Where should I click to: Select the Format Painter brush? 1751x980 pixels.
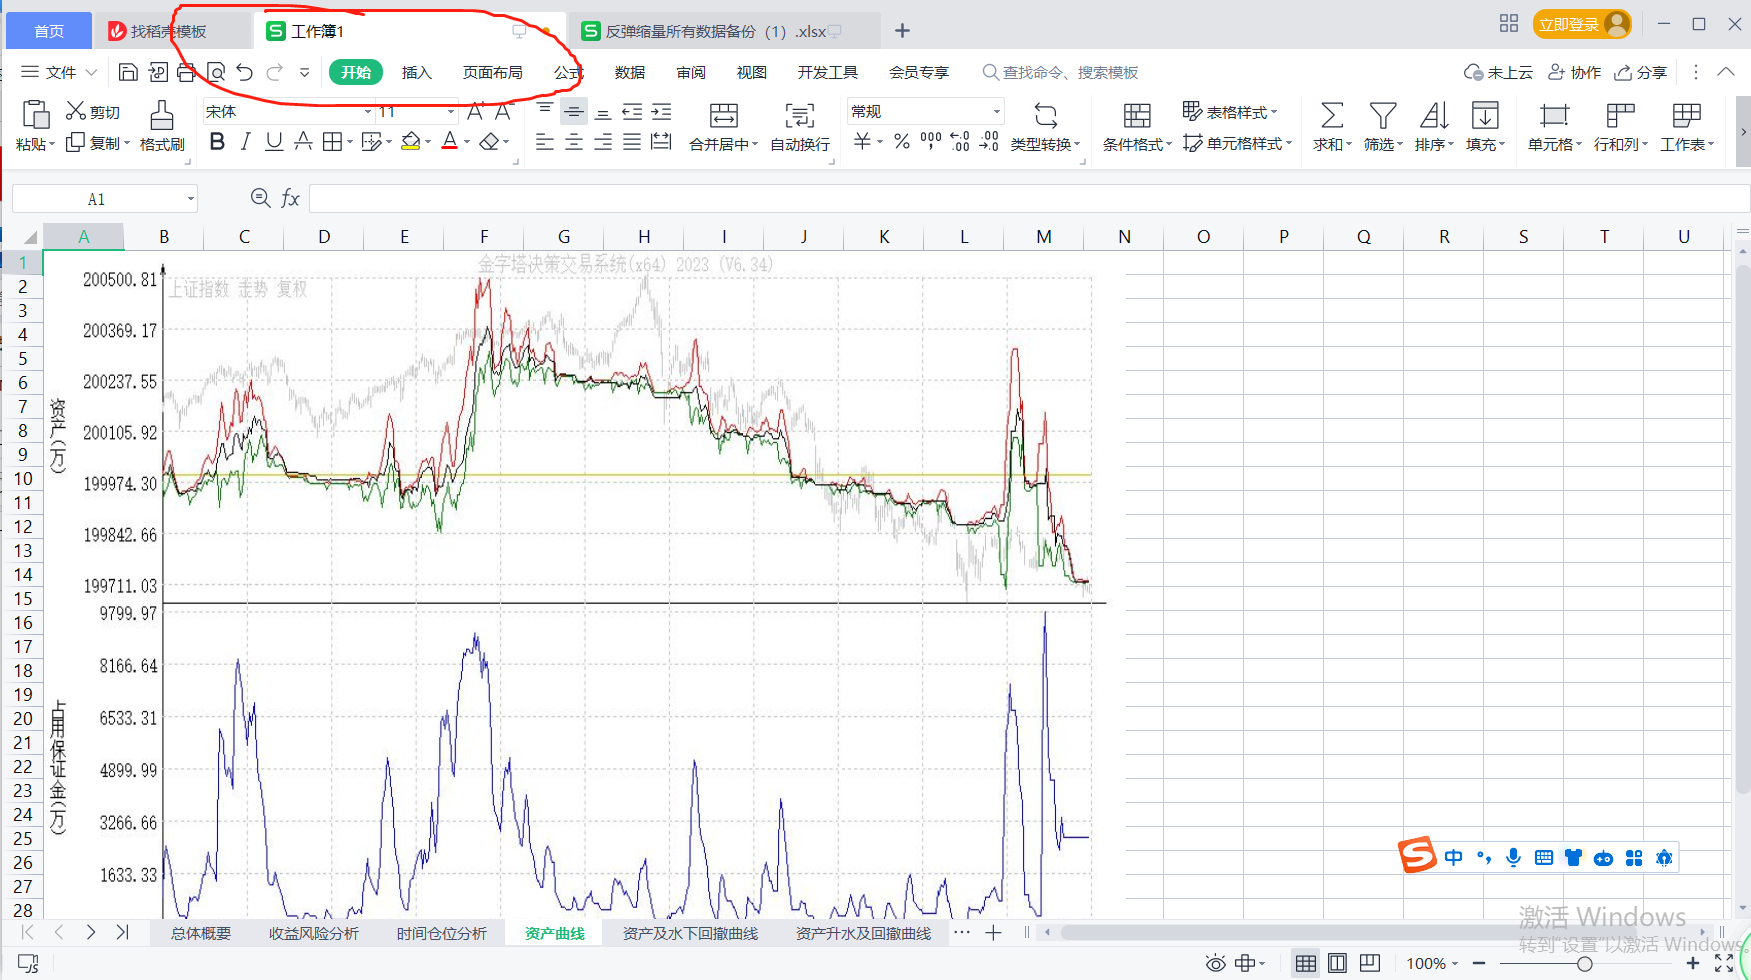click(x=162, y=115)
